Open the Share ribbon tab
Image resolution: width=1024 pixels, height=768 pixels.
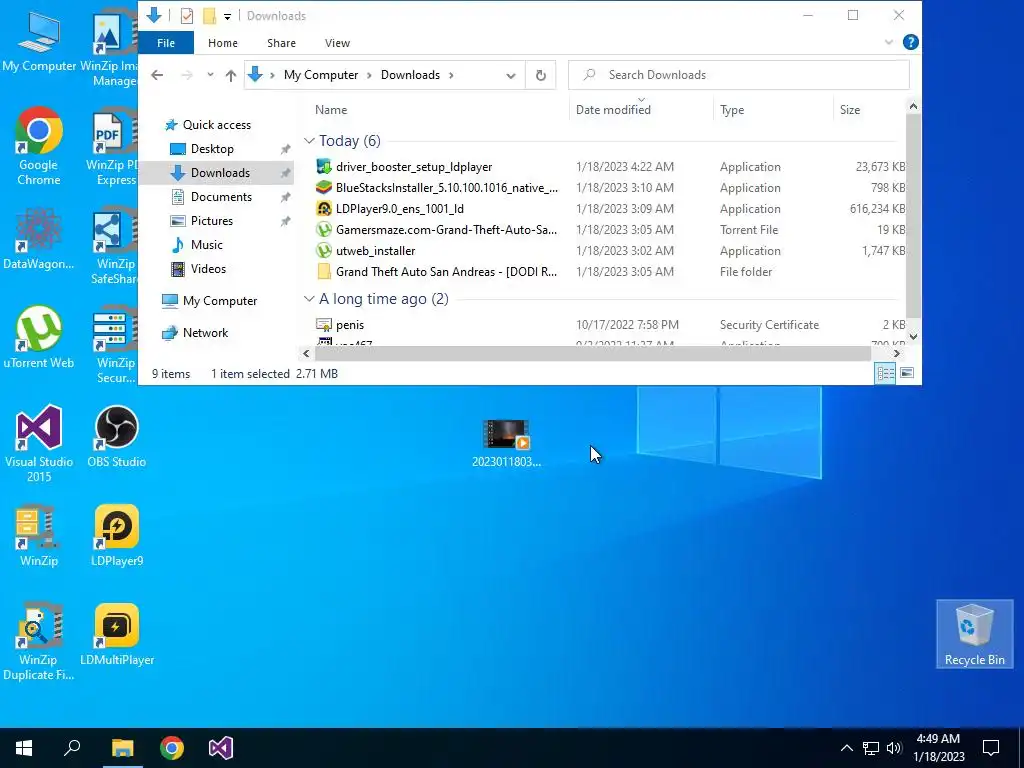(x=281, y=43)
